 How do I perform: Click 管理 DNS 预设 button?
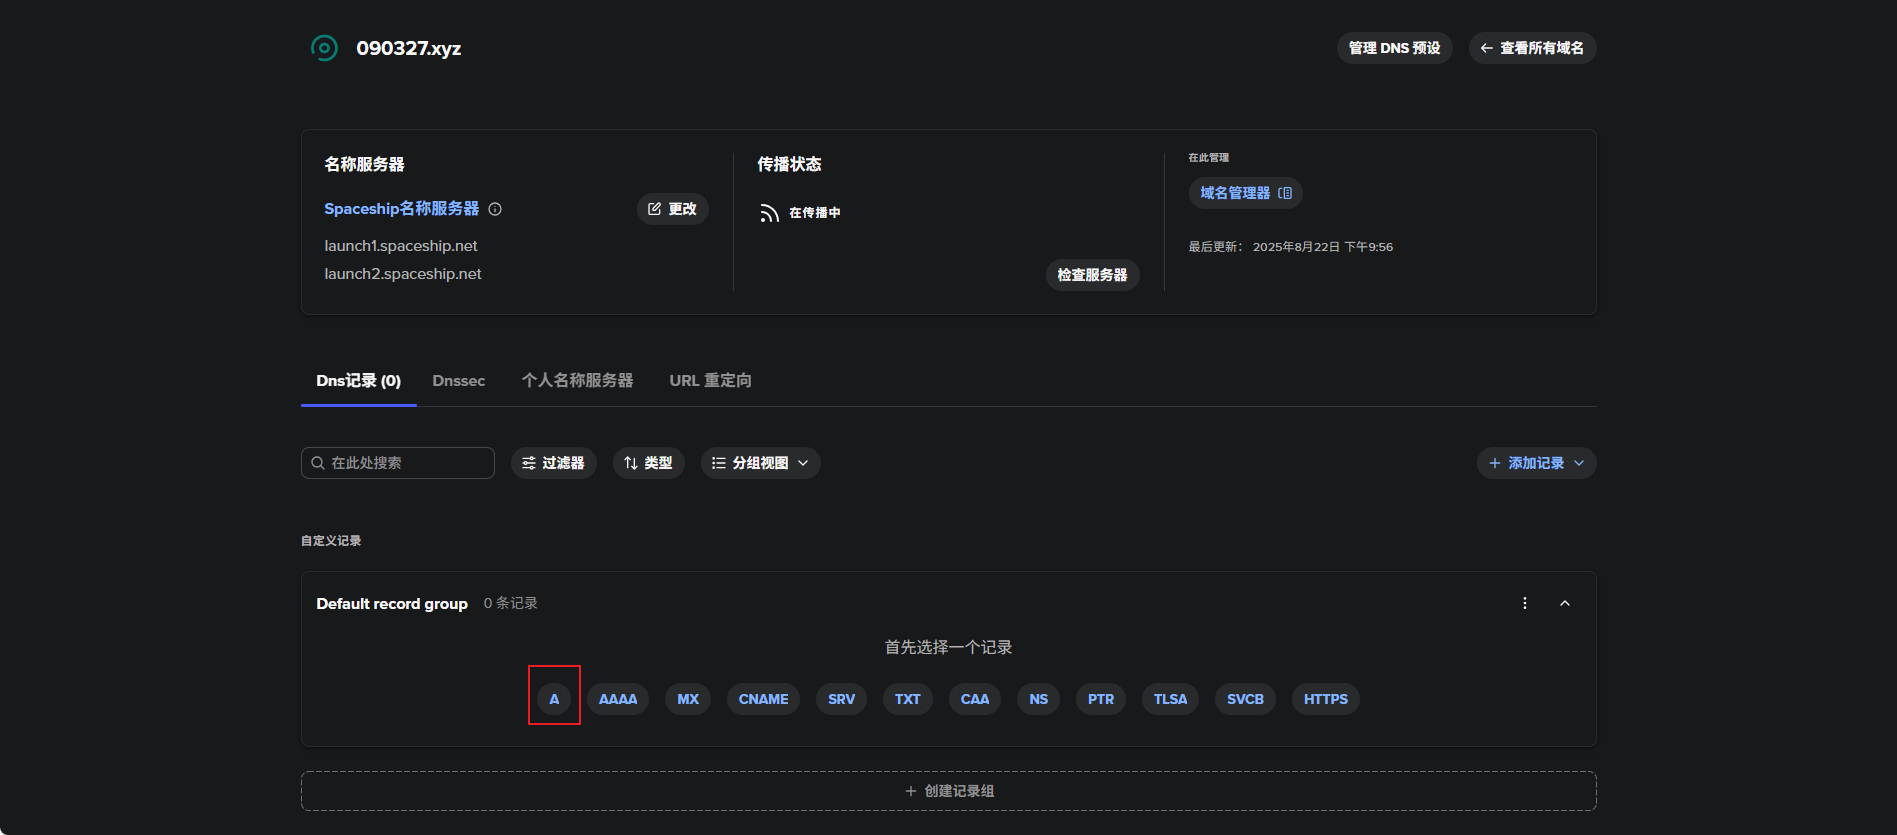click(1394, 48)
